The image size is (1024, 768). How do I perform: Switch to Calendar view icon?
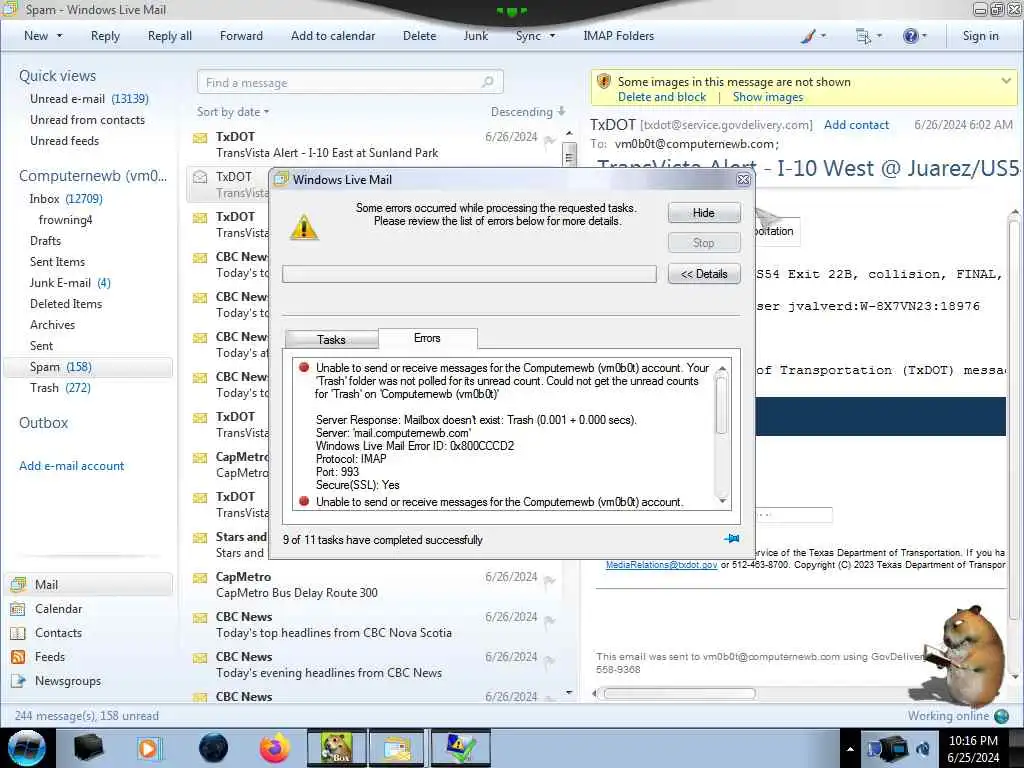pyautogui.click(x=18, y=609)
